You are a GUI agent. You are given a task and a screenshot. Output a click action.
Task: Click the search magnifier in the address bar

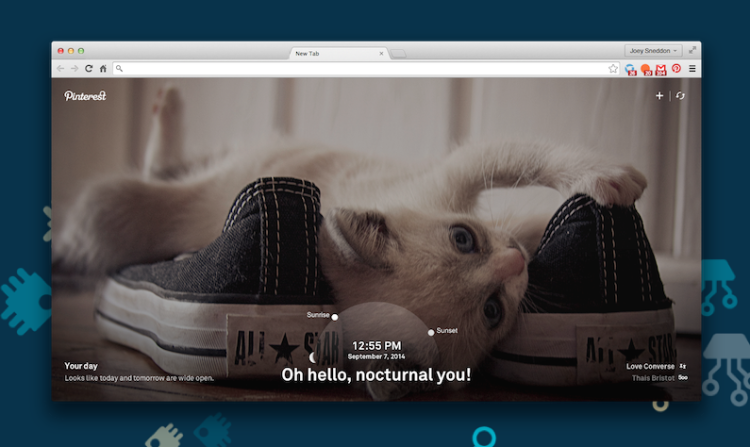119,69
